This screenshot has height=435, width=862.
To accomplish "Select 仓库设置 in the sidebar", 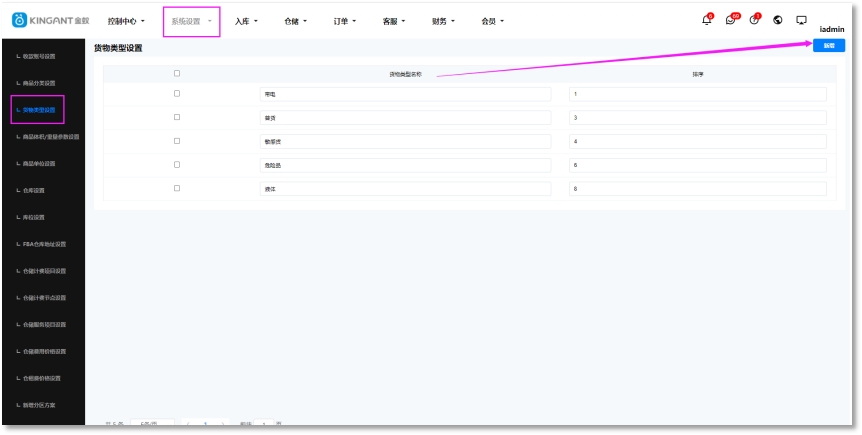I will (34, 190).
